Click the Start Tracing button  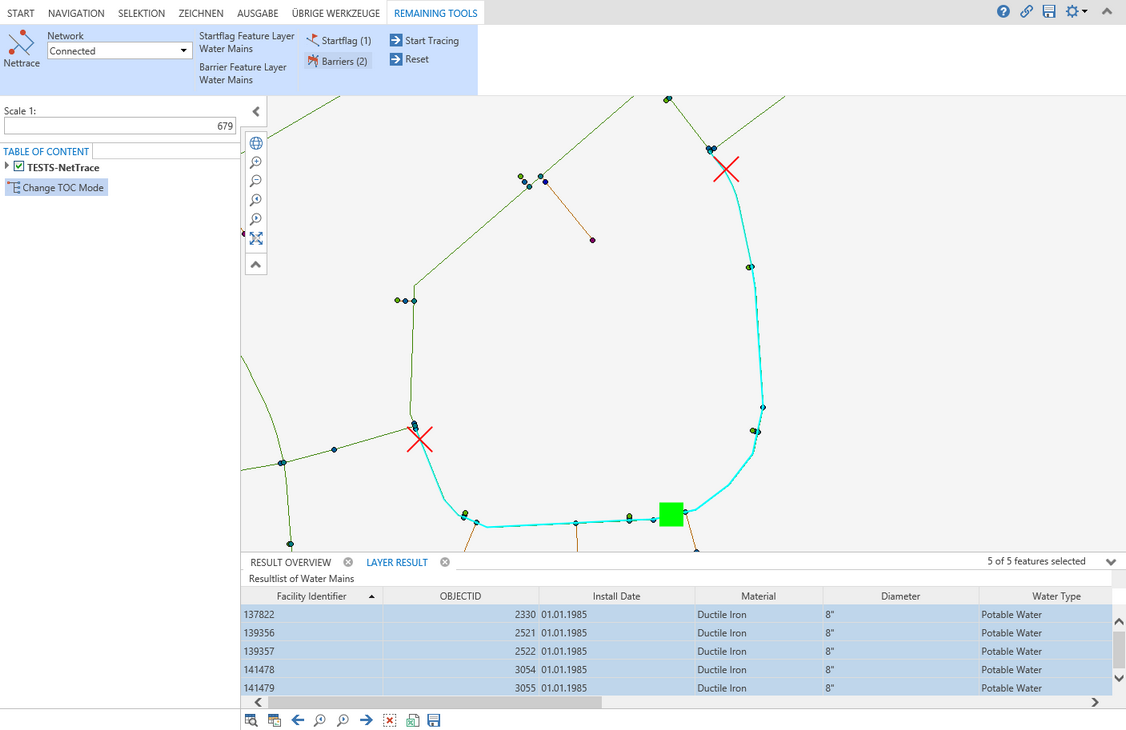coord(424,41)
